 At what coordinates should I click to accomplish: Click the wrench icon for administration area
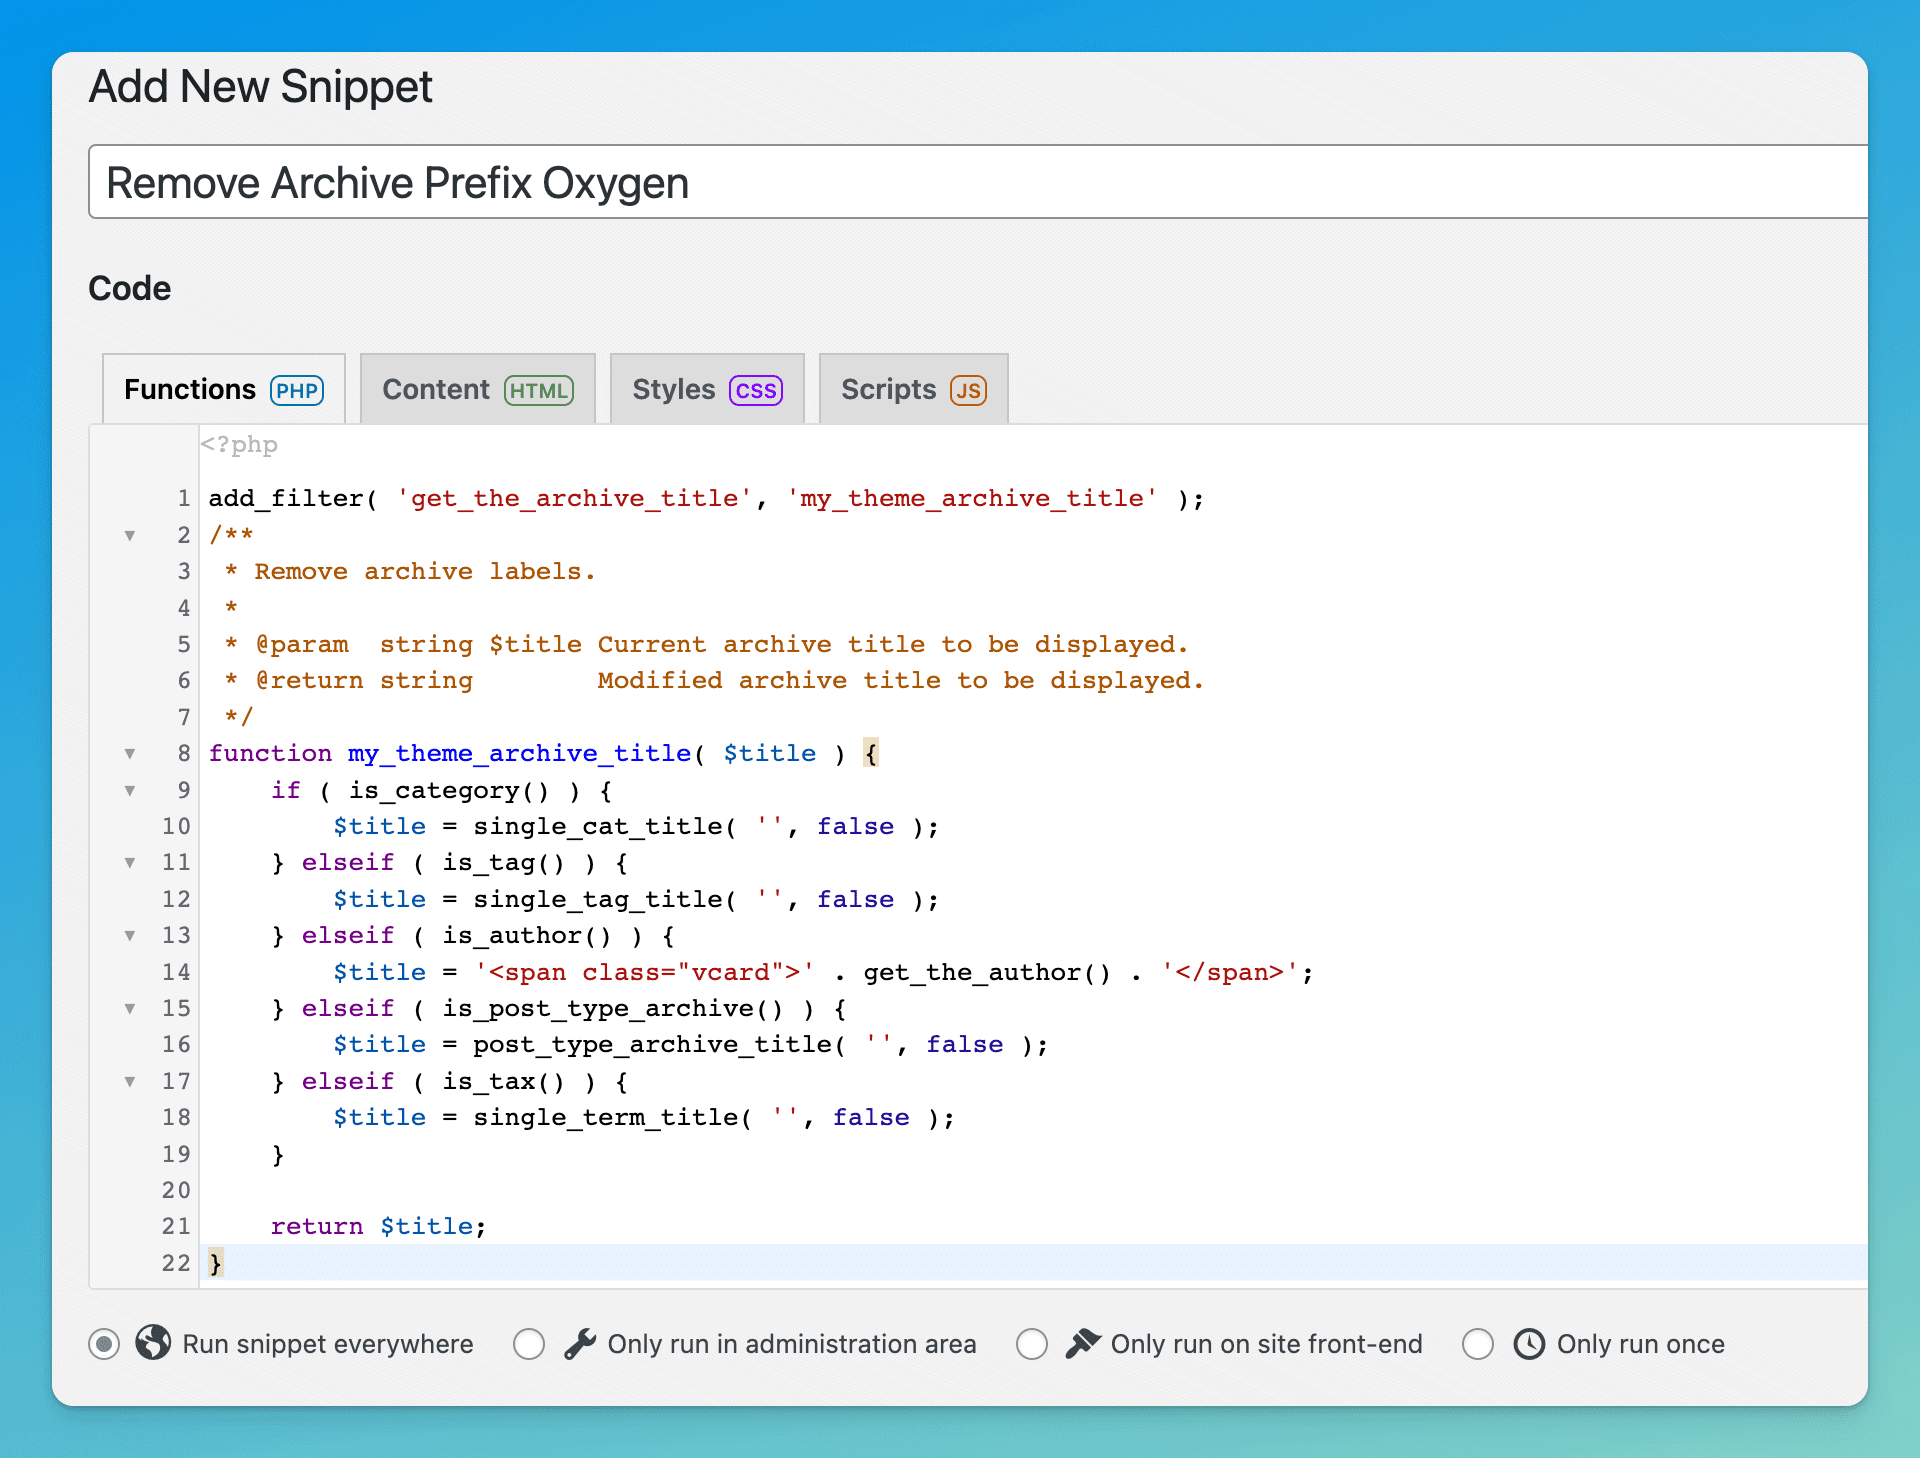(x=580, y=1344)
